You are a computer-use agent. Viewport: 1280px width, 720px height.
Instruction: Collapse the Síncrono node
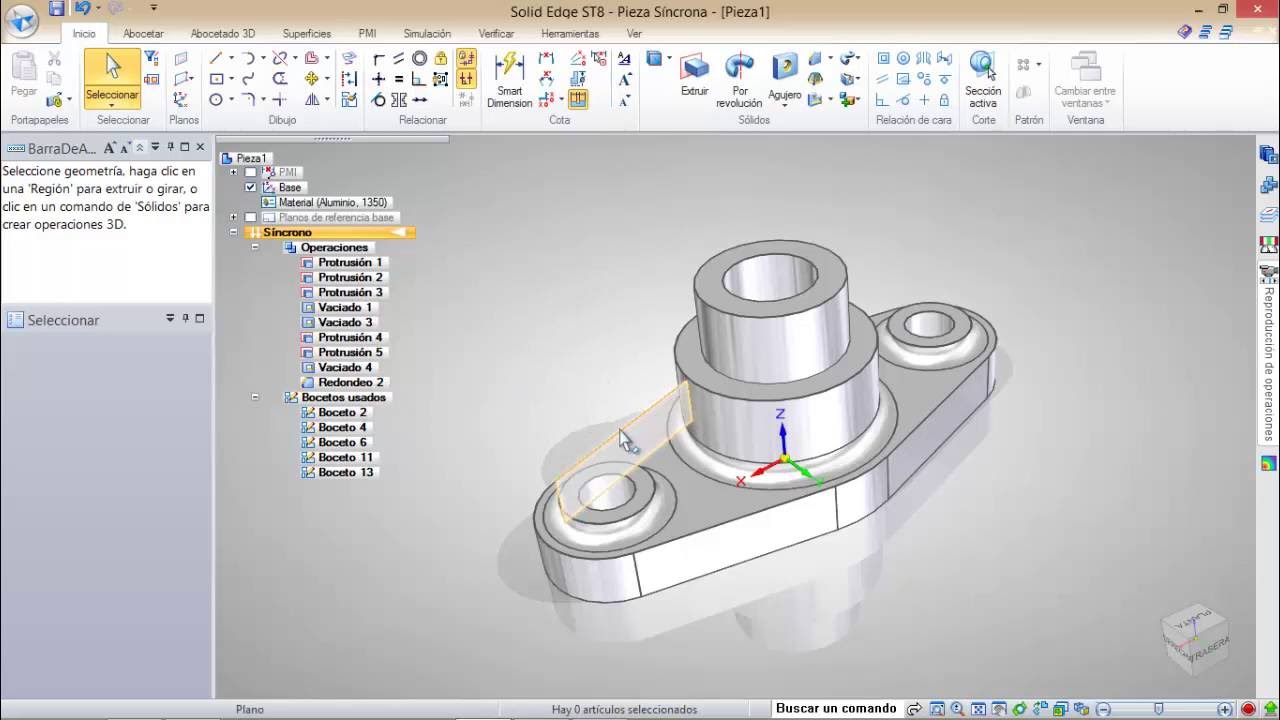tap(234, 232)
